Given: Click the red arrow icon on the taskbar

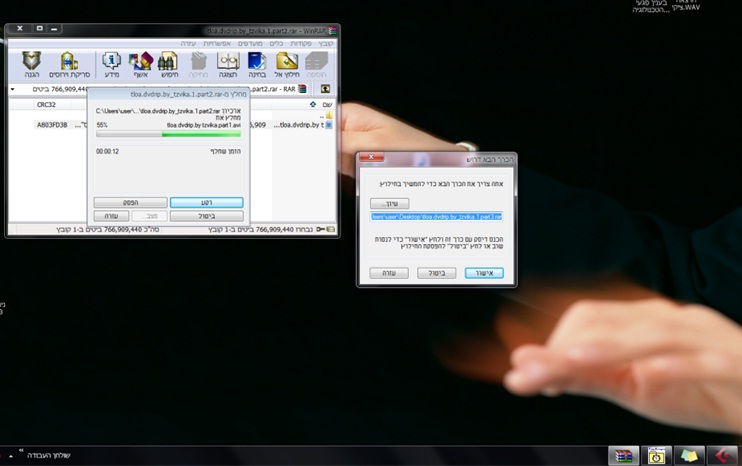Looking at the screenshot, I should tap(722, 456).
